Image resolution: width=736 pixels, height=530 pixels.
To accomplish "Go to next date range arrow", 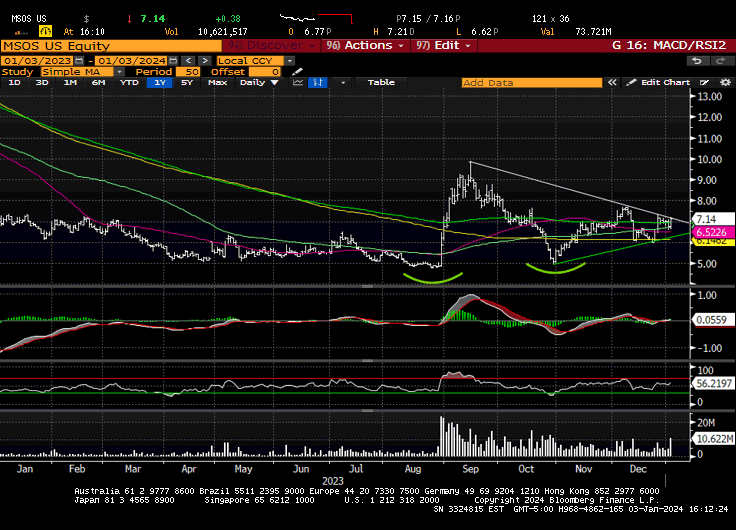I will coord(205,61).
